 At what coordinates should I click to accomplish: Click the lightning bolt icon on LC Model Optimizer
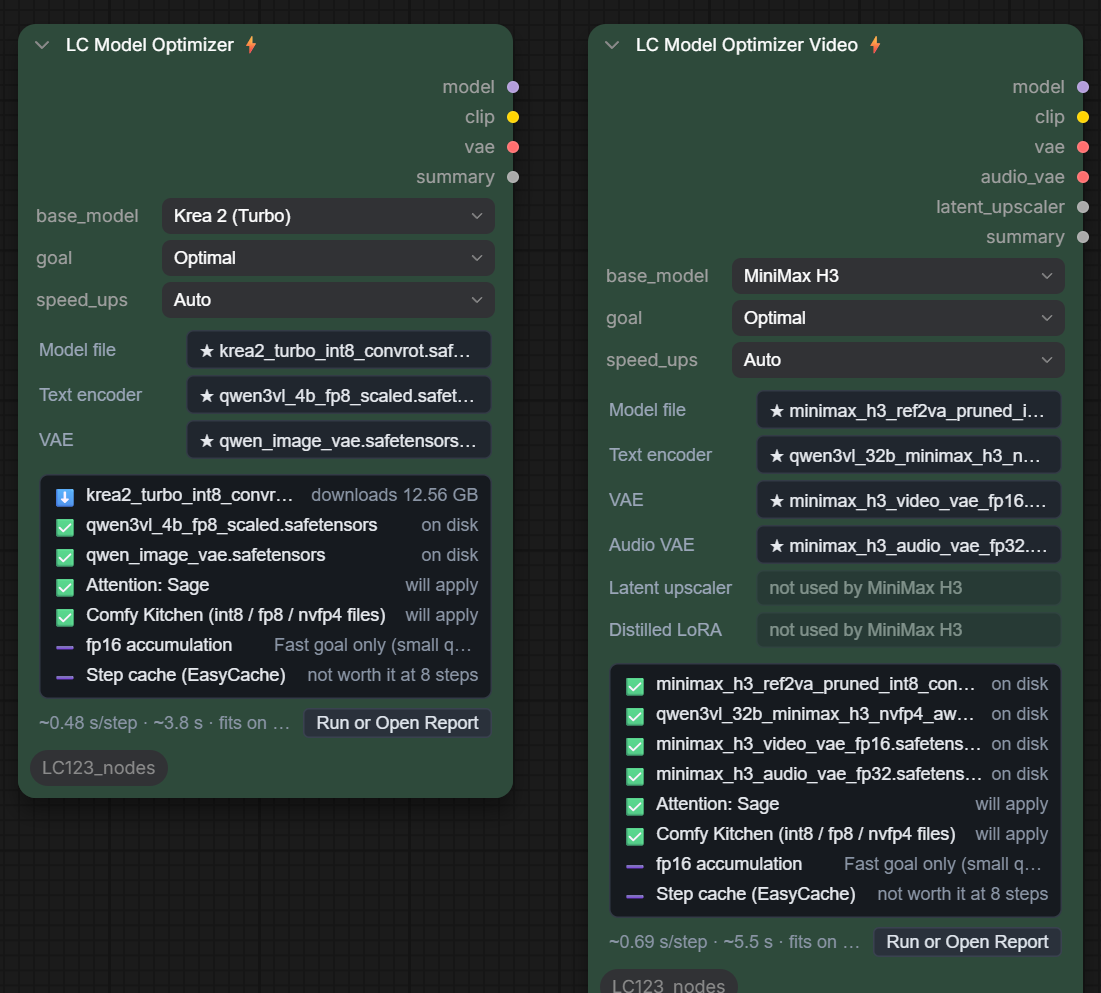coord(251,45)
